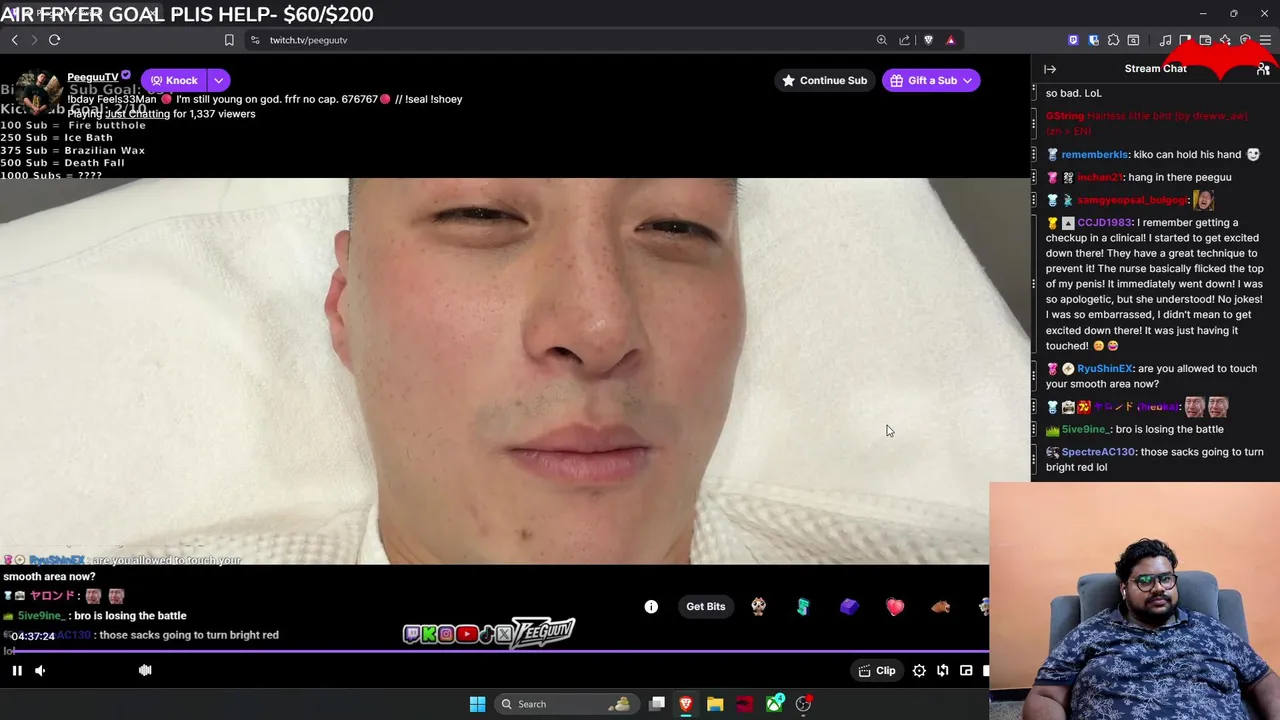Create a clip with the Clip button
Screen dimensions: 1280x720
point(877,671)
